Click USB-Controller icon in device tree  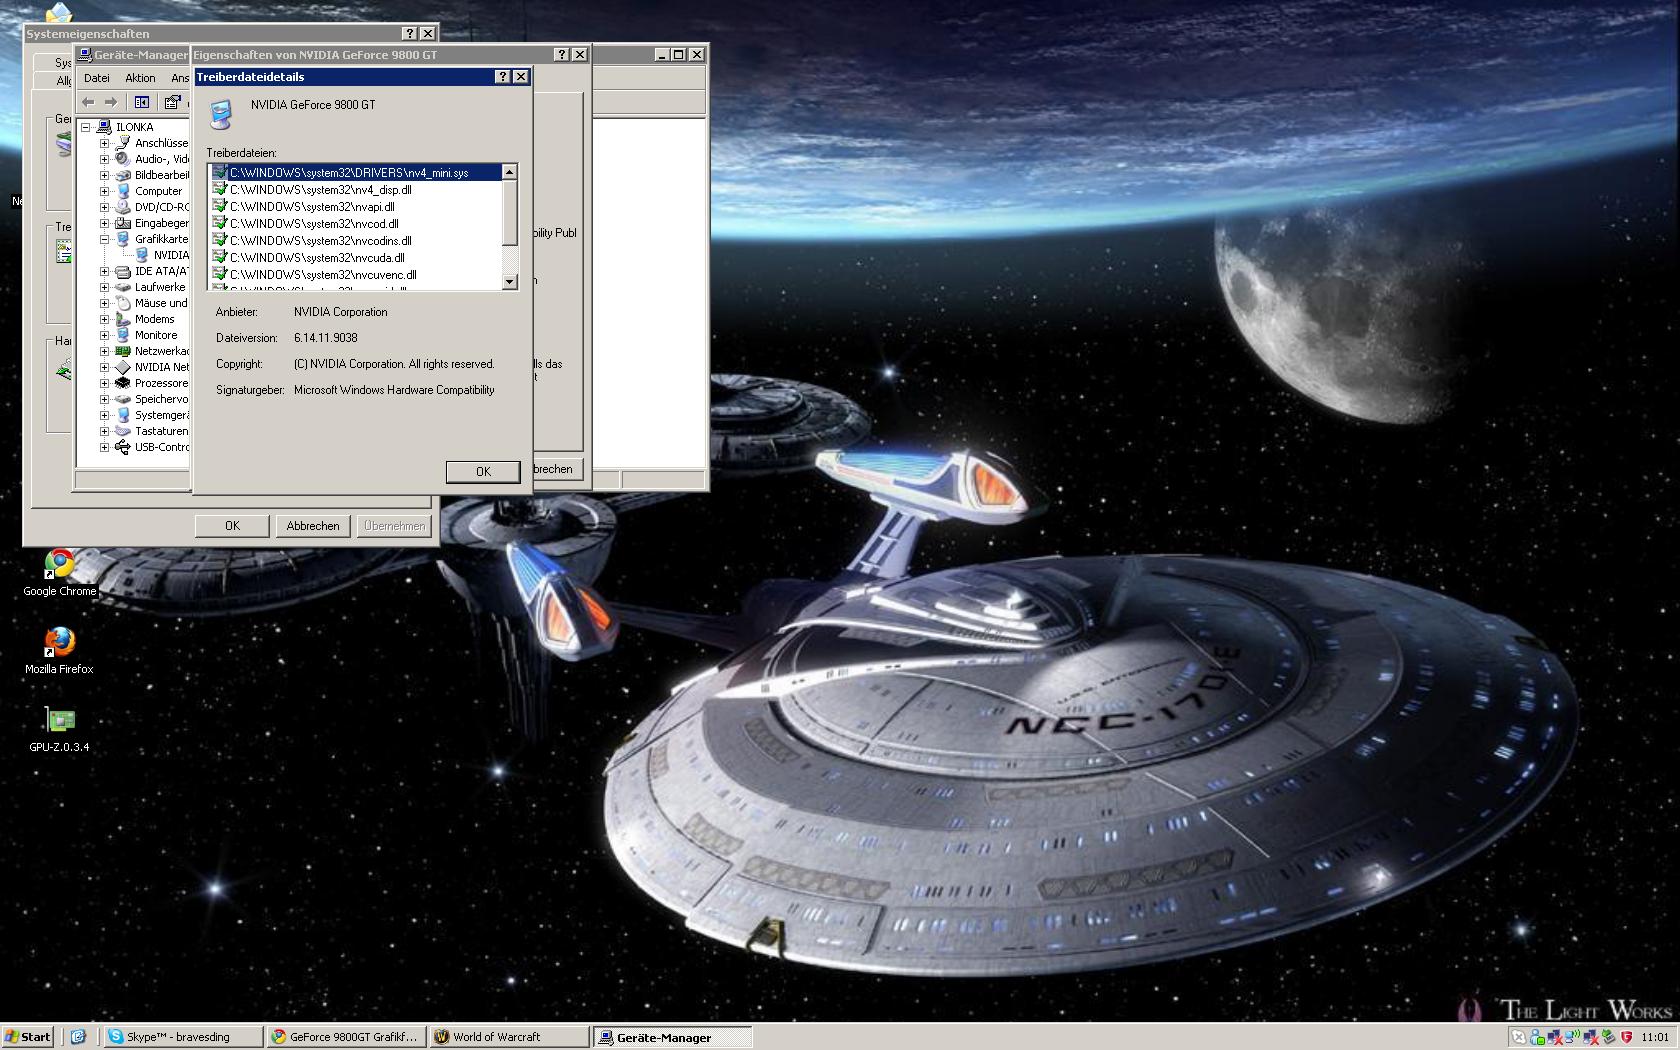123,447
